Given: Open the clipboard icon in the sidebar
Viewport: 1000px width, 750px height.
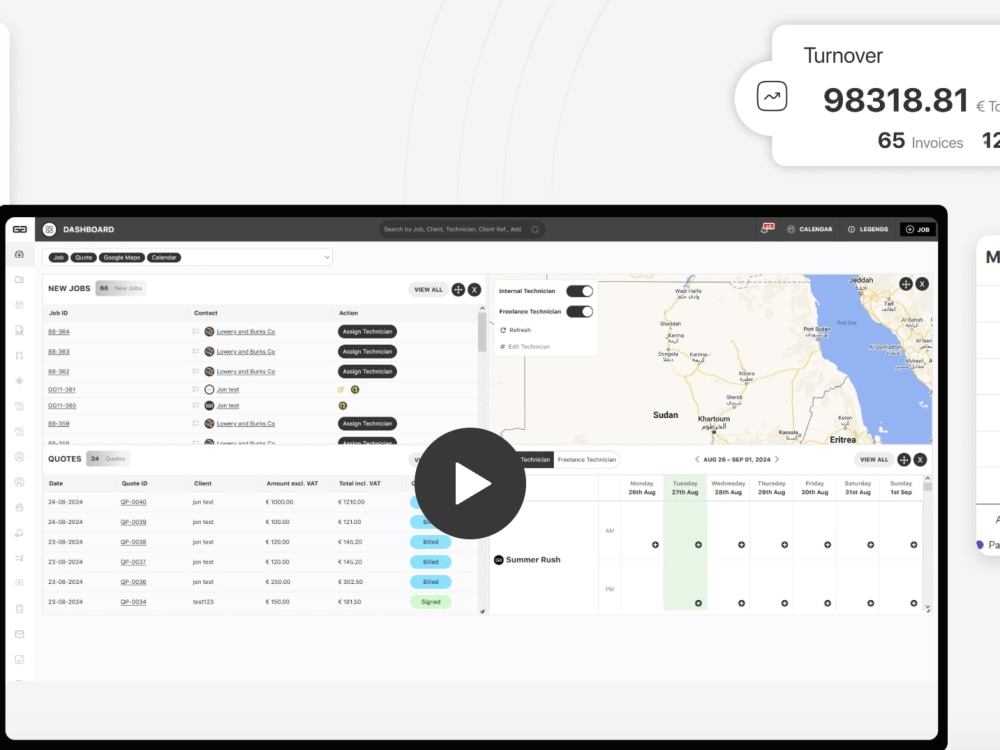Looking at the screenshot, I should coord(20,608).
